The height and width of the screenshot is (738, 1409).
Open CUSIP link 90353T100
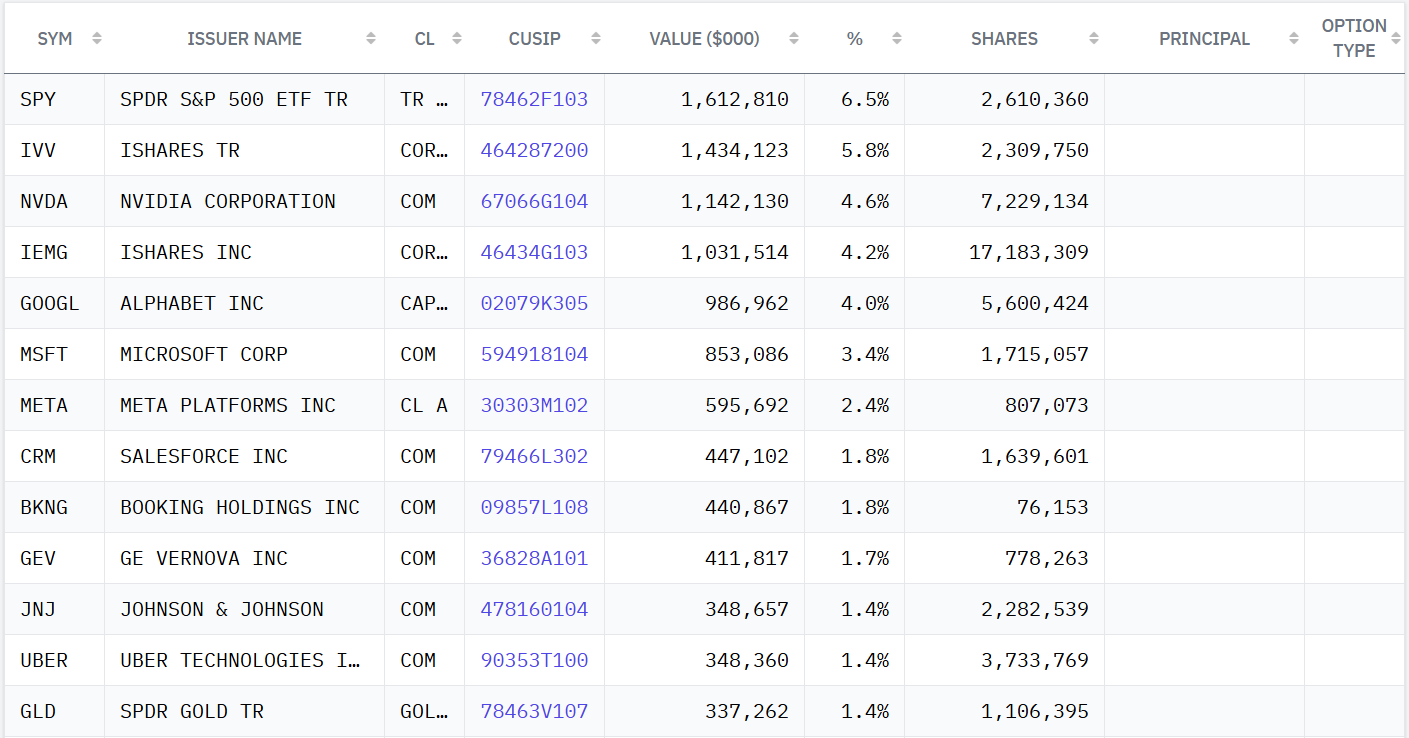pos(534,660)
